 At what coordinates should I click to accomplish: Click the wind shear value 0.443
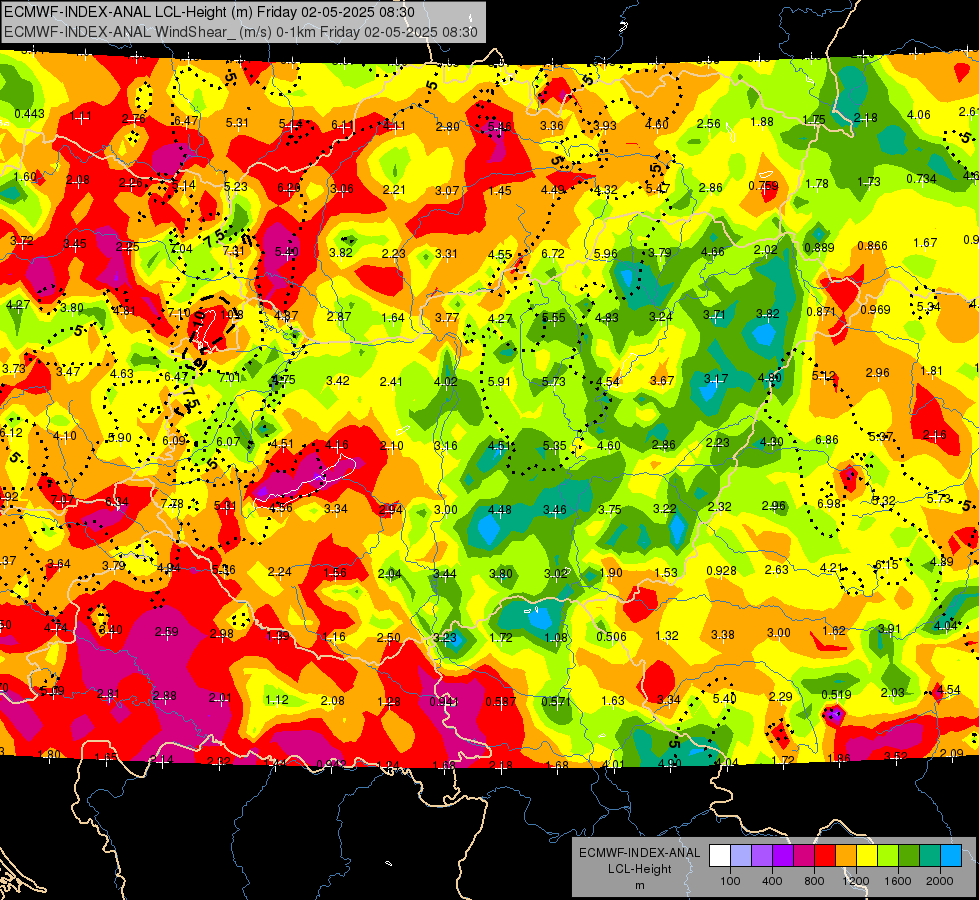coord(29,114)
